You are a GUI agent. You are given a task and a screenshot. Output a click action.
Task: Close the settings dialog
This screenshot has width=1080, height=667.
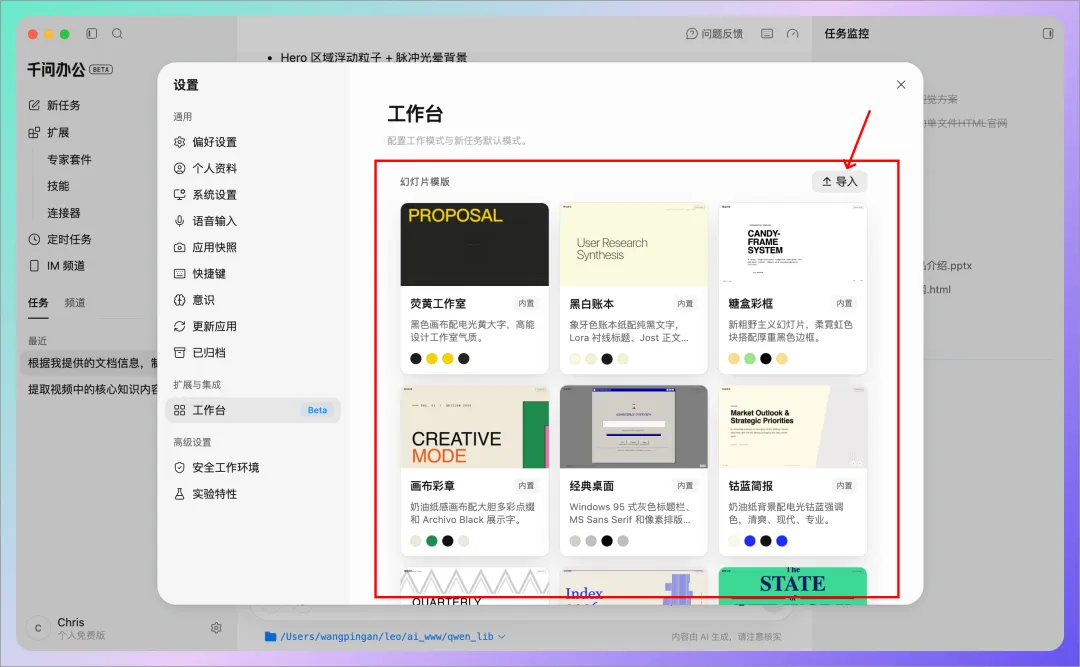tap(901, 85)
